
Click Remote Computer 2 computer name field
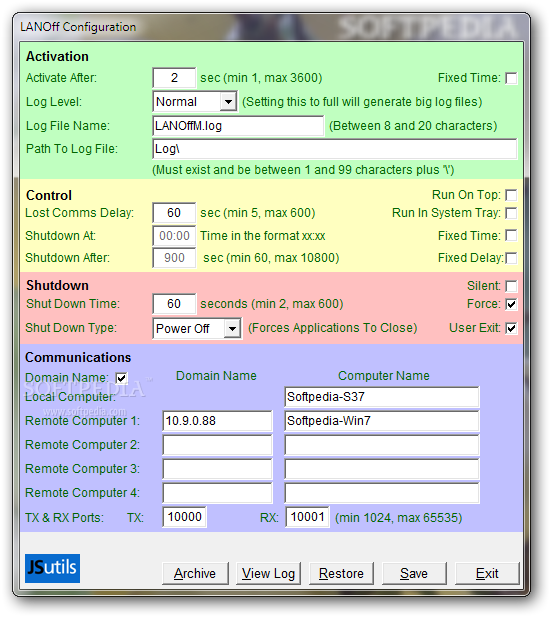pos(382,445)
